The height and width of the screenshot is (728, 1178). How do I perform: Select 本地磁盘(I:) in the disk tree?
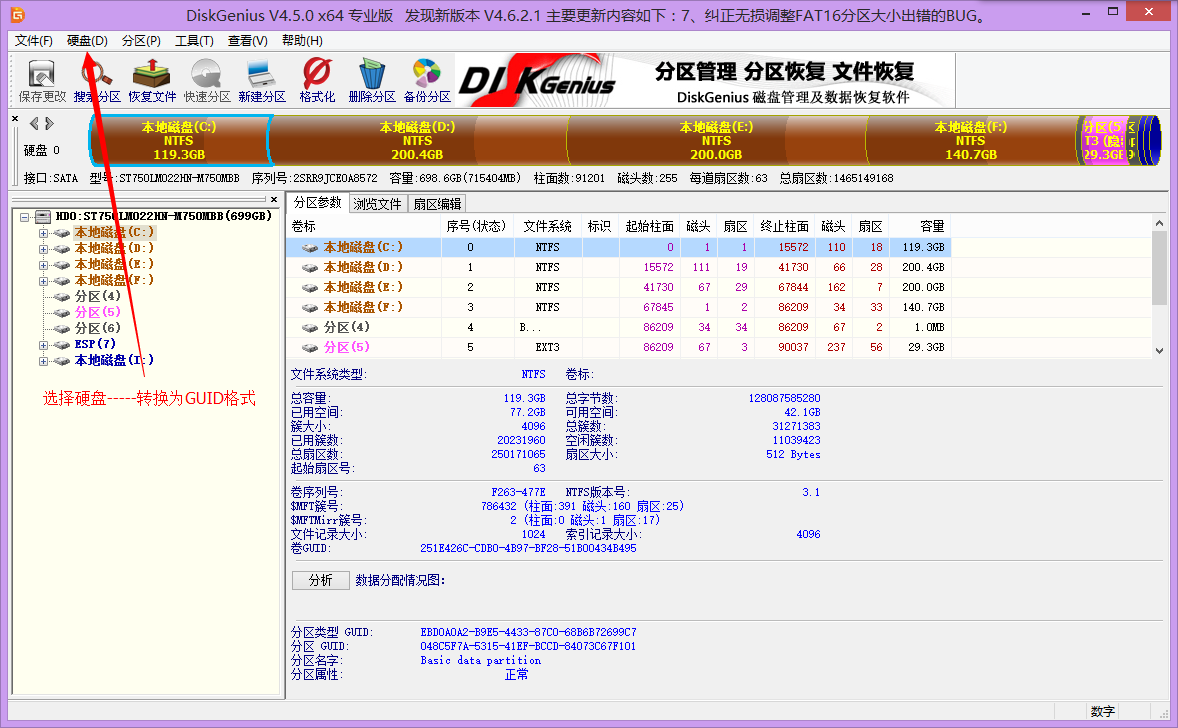(x=114, y=361)
